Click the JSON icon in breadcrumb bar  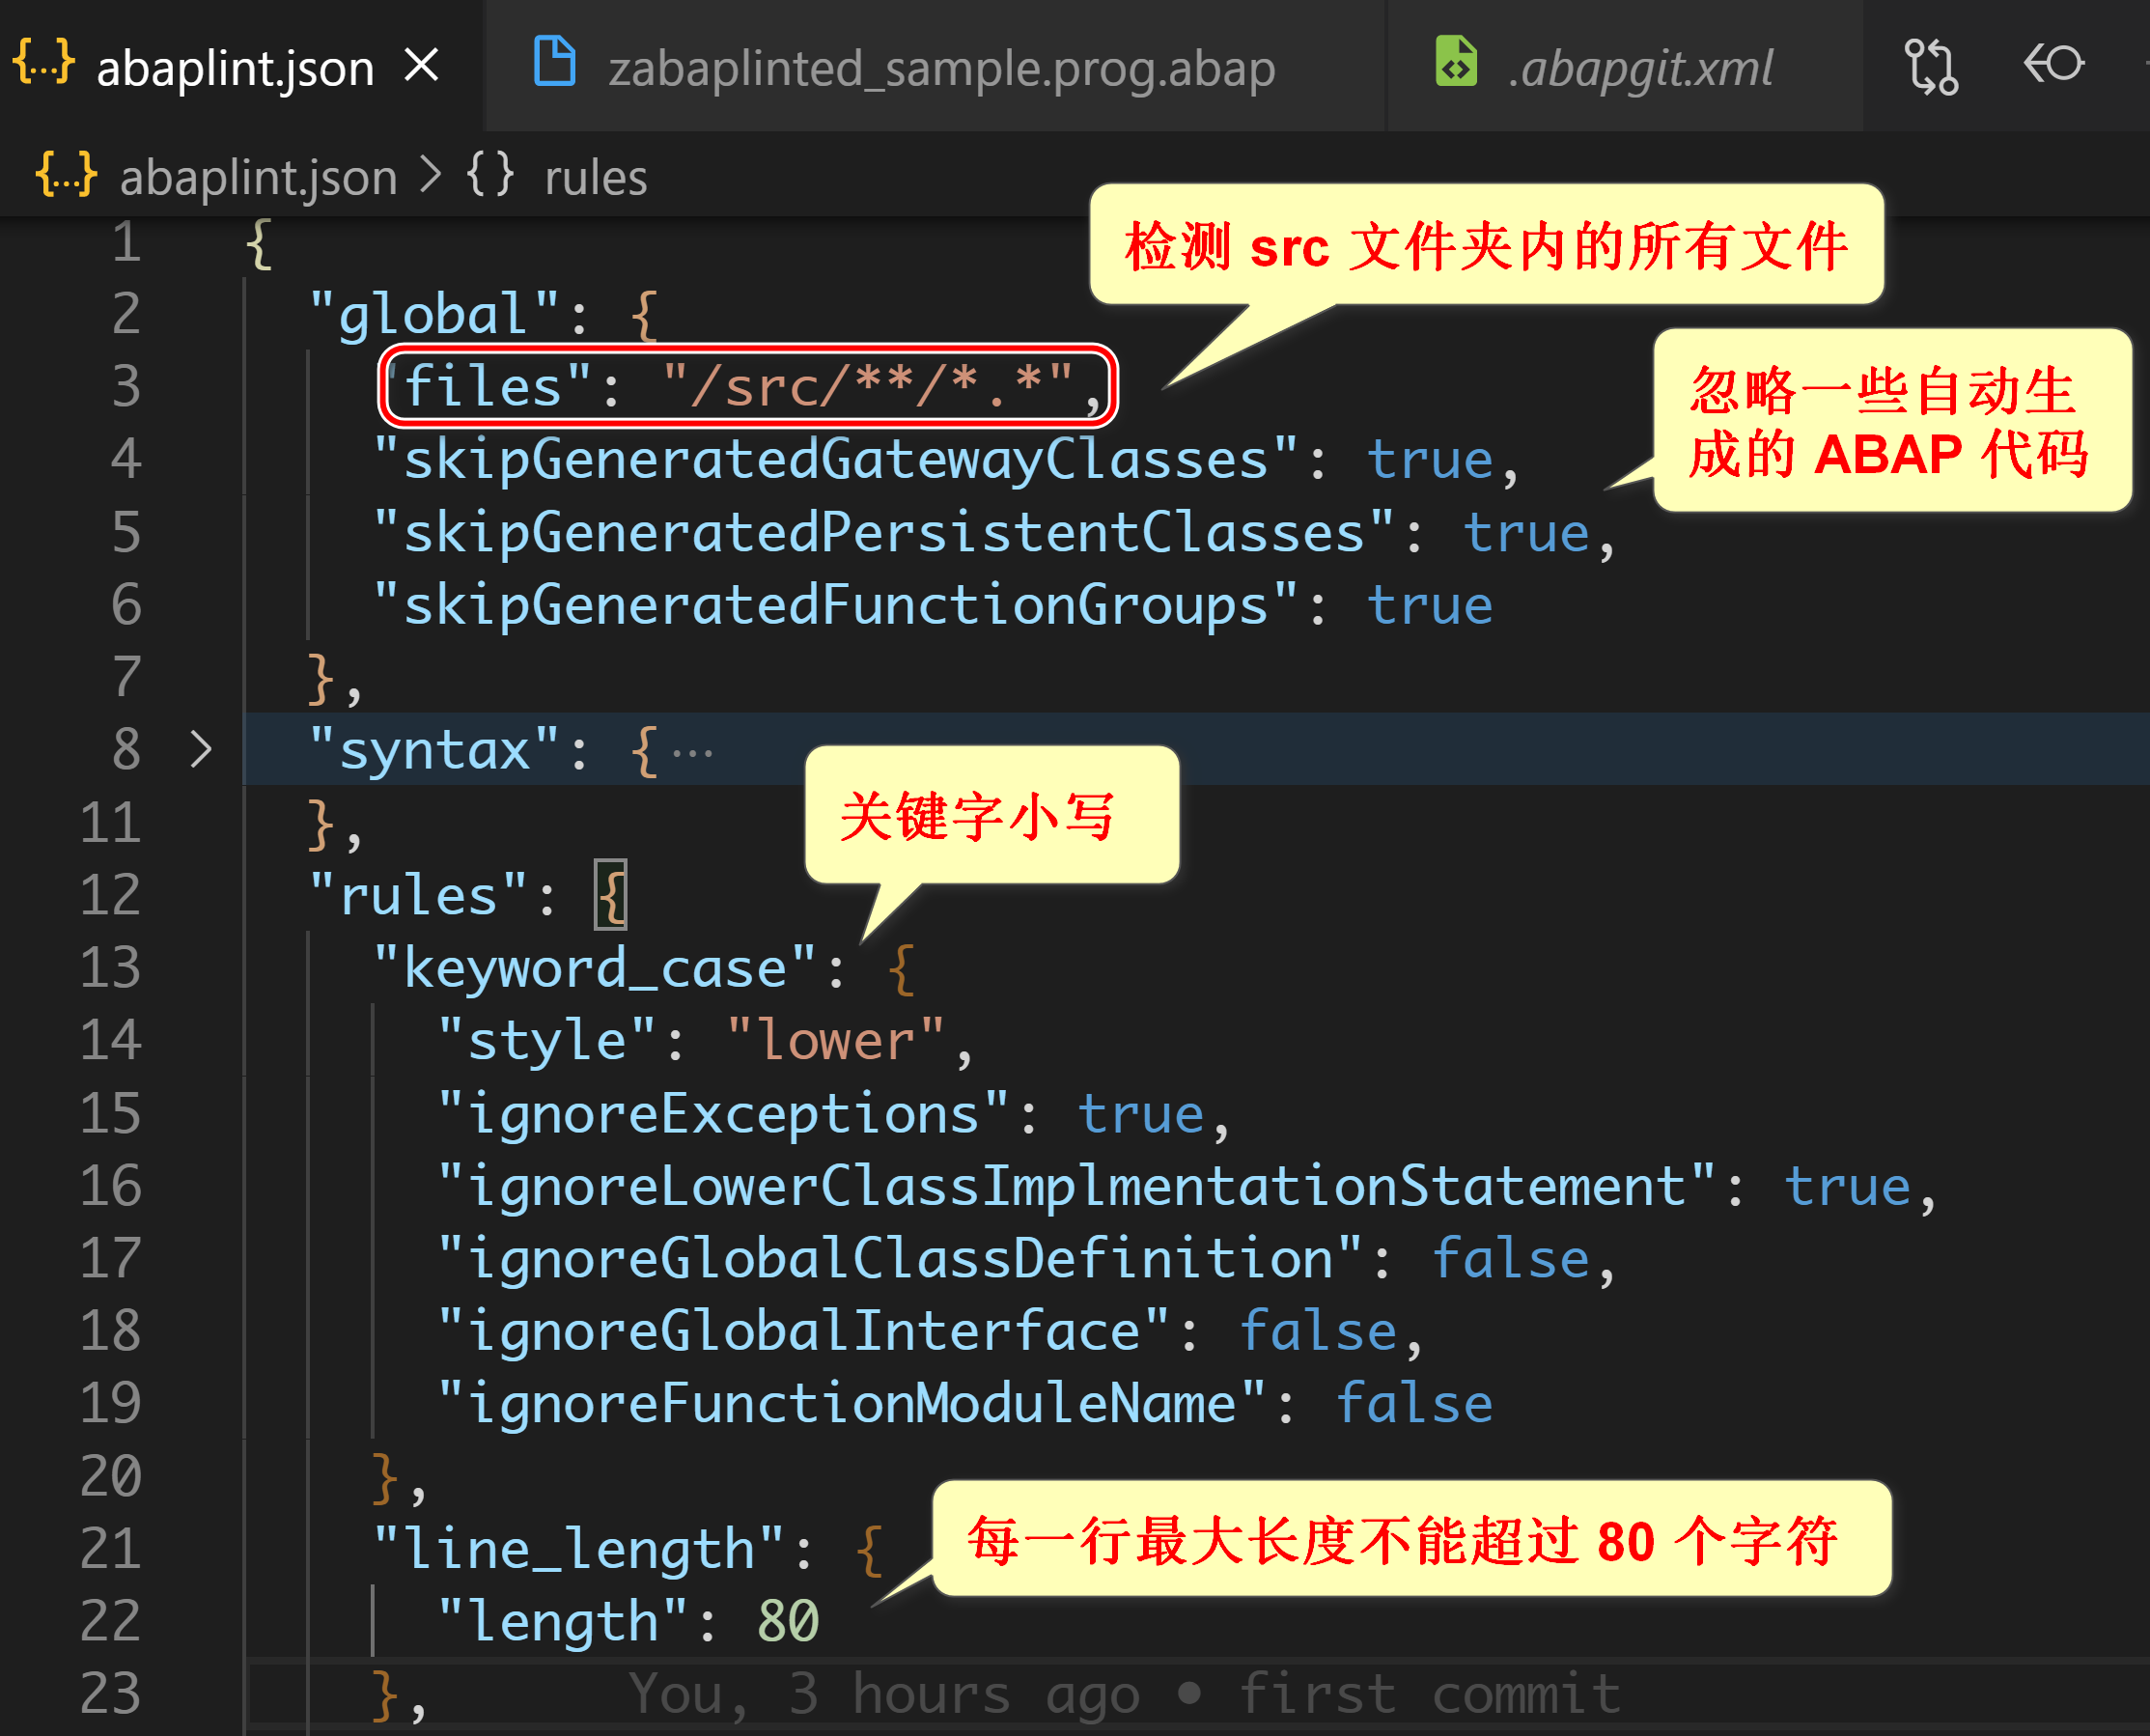point(66,174)
